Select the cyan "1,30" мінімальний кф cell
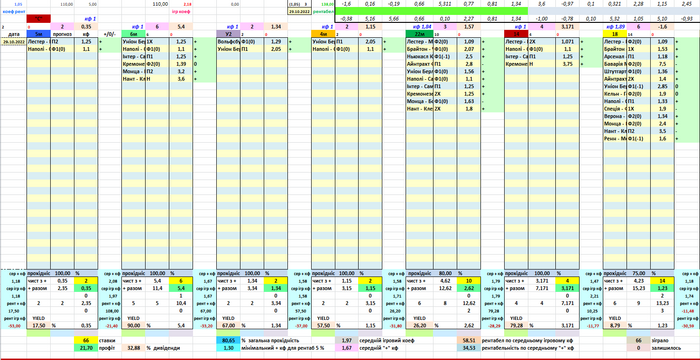700x360 pixels. (228, 348)
